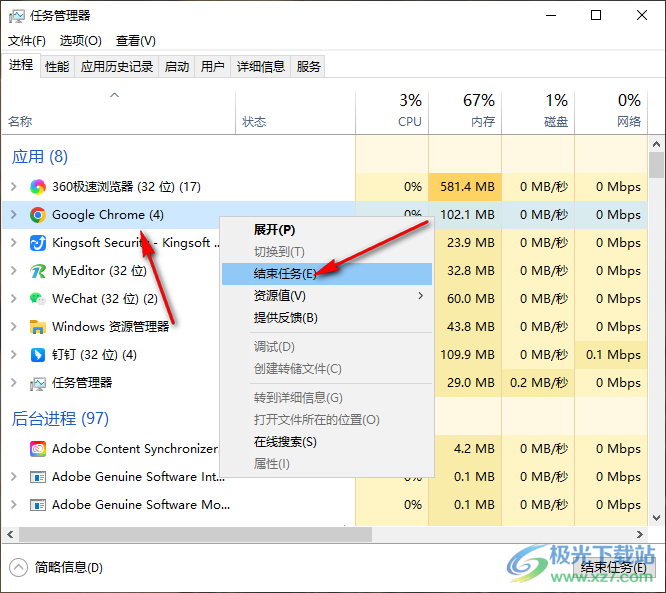This screenshot has width=666, height=593.
Task: Click the Windows 资源管理器 folder icon
Action: [x=38, y=327]
